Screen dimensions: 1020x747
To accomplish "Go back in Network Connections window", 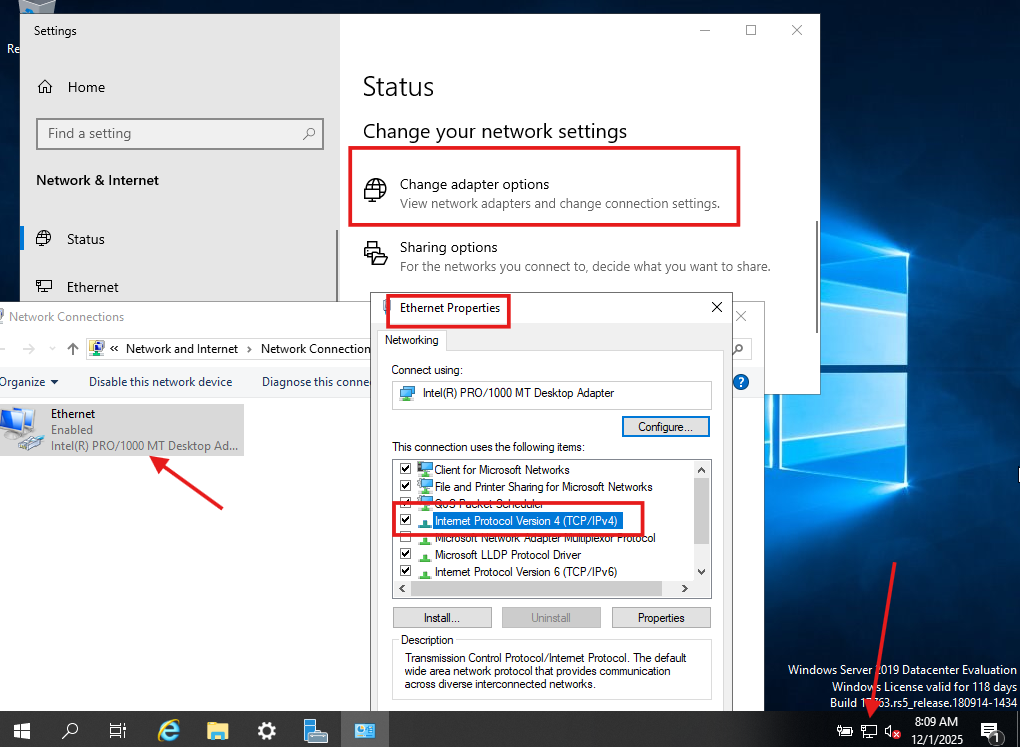I will [x=5, y=349].
